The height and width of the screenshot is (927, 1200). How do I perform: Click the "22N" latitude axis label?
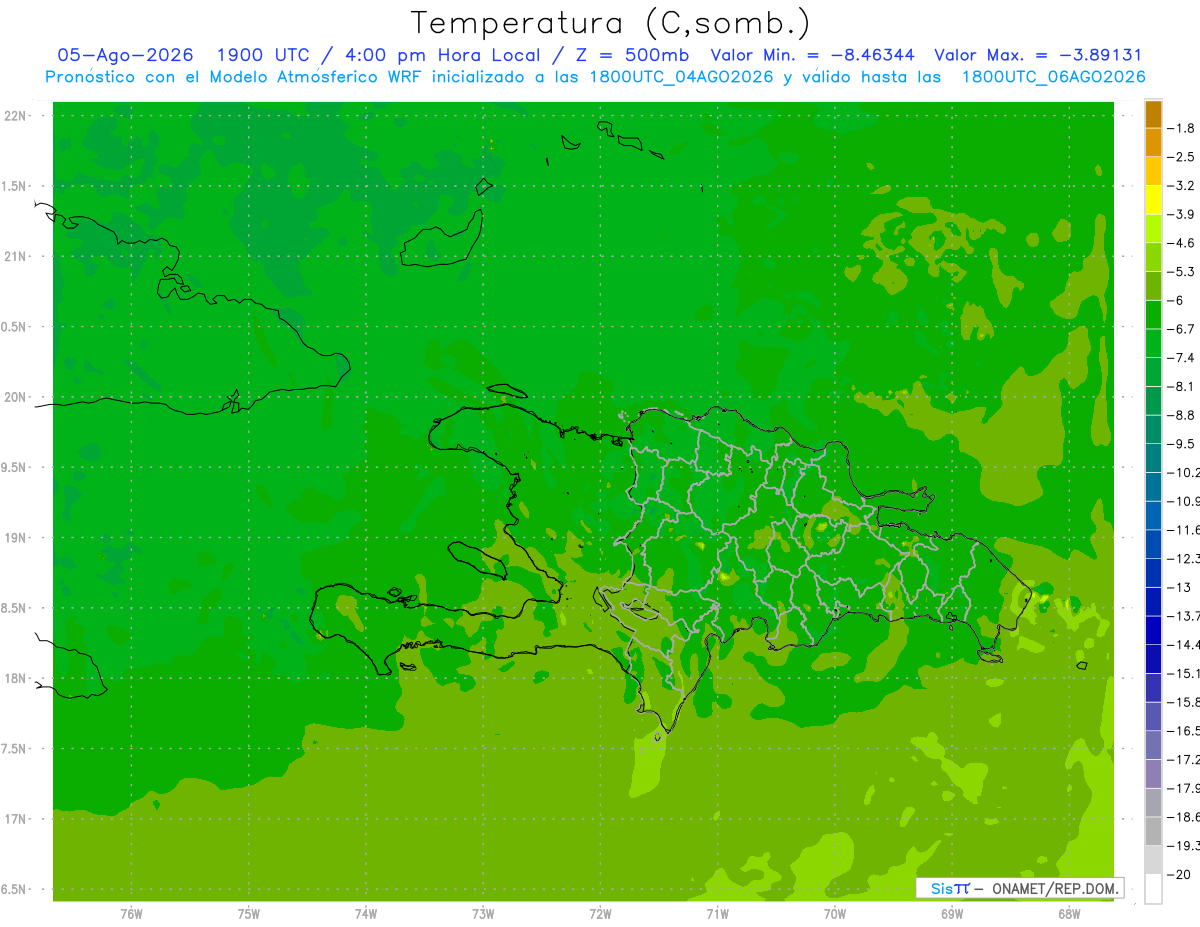(x=16, y=116)
